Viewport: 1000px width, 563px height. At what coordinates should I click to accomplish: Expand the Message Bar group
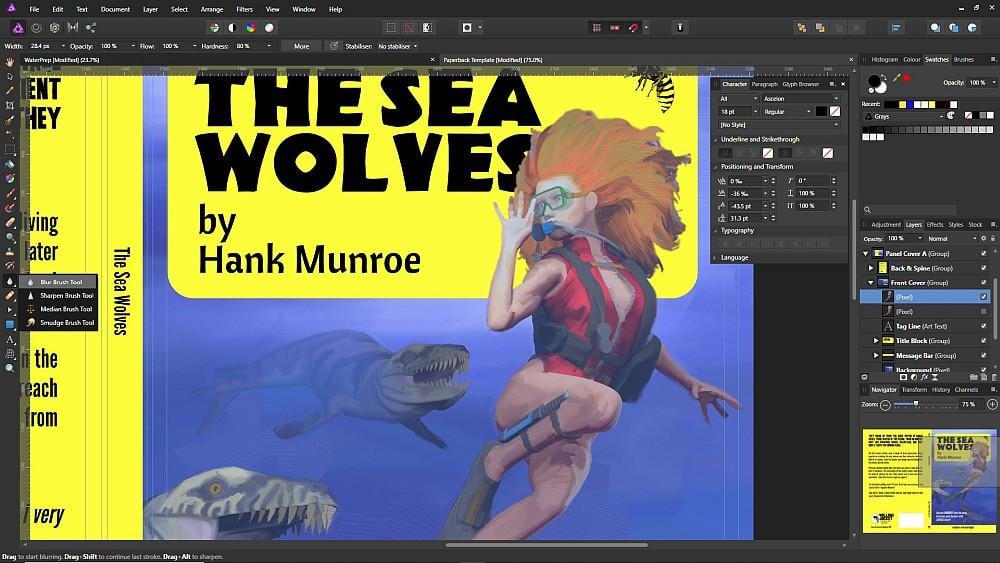tap(876, 355)
